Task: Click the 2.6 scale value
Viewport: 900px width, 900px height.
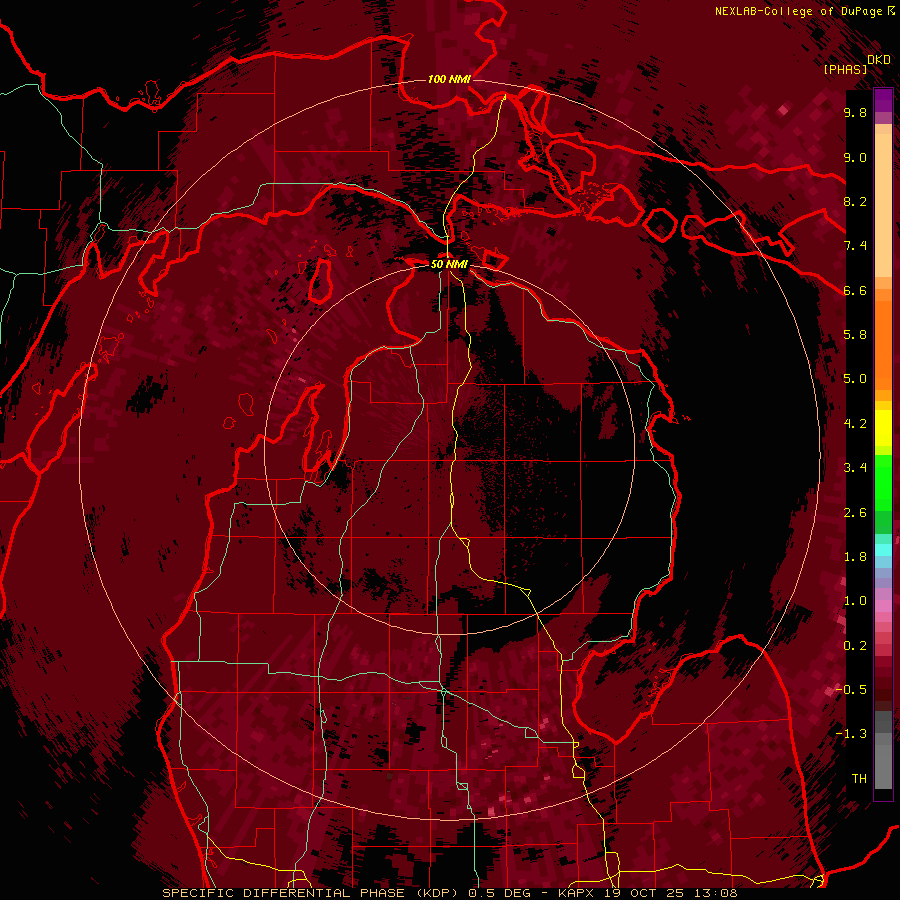Action: pyautogui.click(x=855, y=513)
